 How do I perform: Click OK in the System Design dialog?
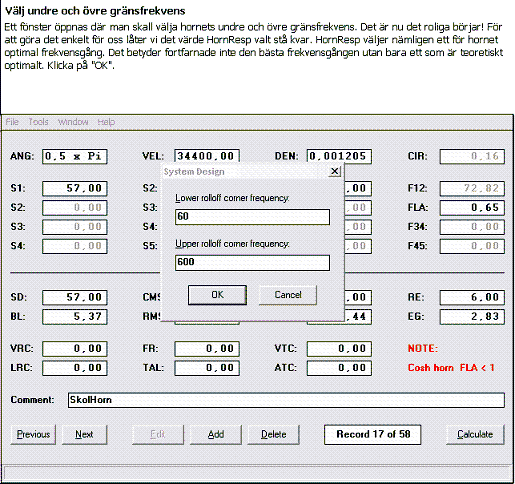coord(217,295)
